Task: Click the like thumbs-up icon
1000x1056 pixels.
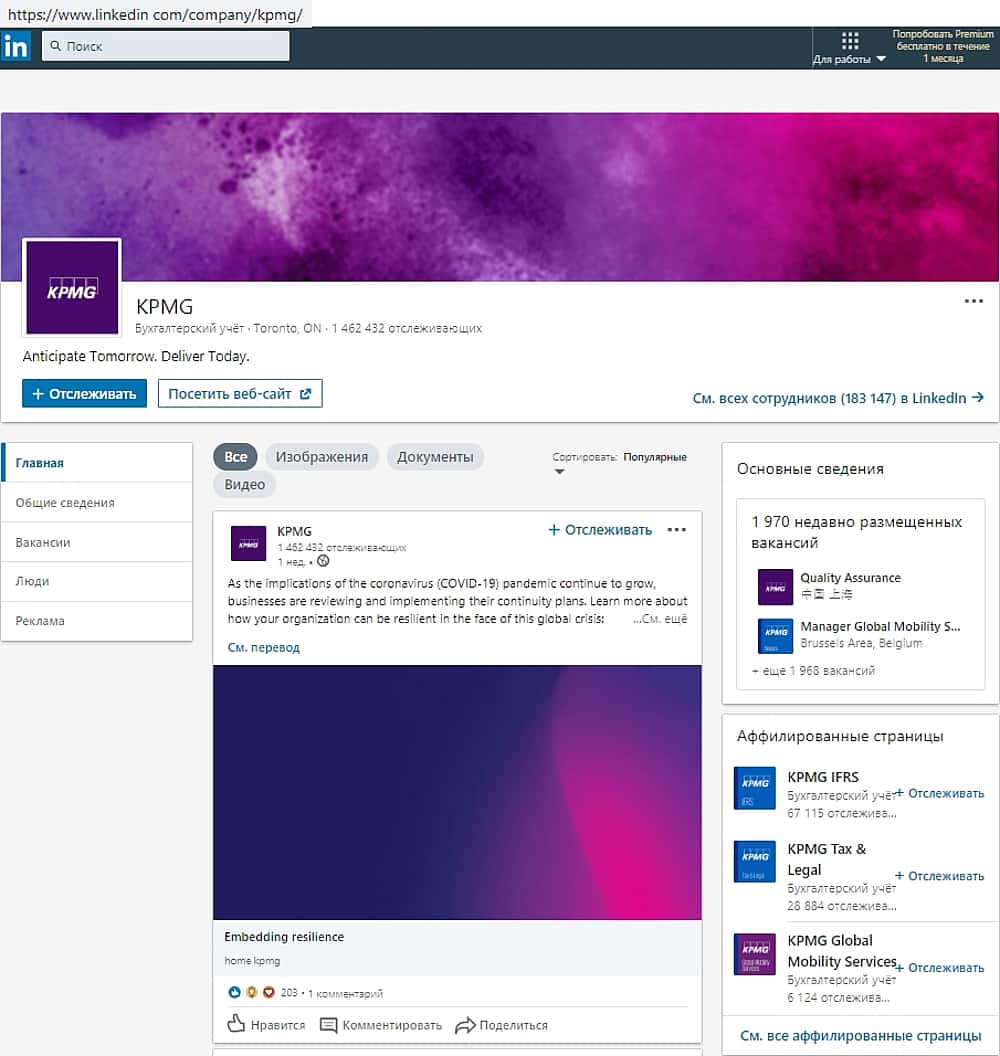Action: click(x=236, y=1024)
